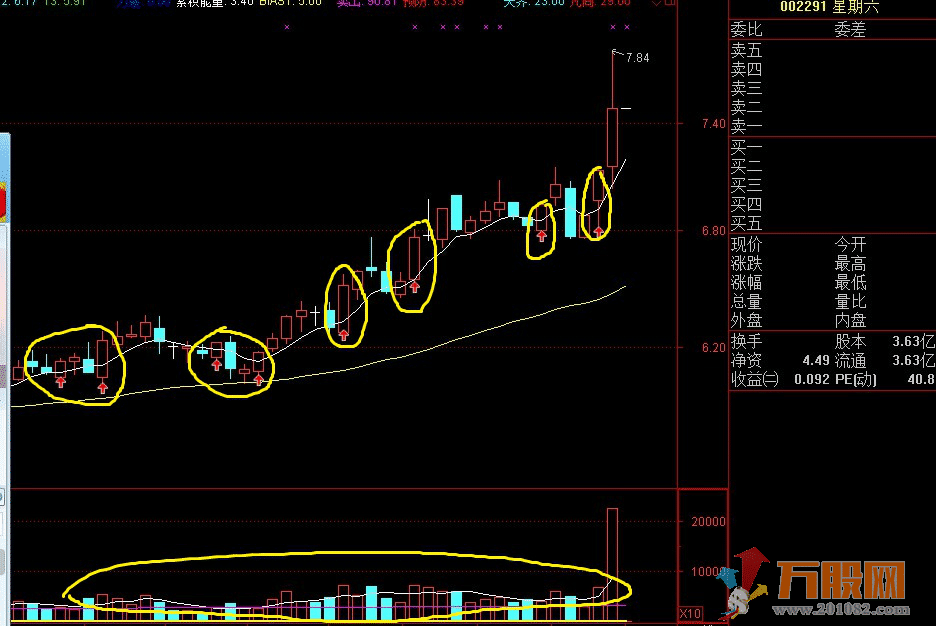936x626 pixels.
Task: Select the 换手 turnover label
Action: click(746, 341)
